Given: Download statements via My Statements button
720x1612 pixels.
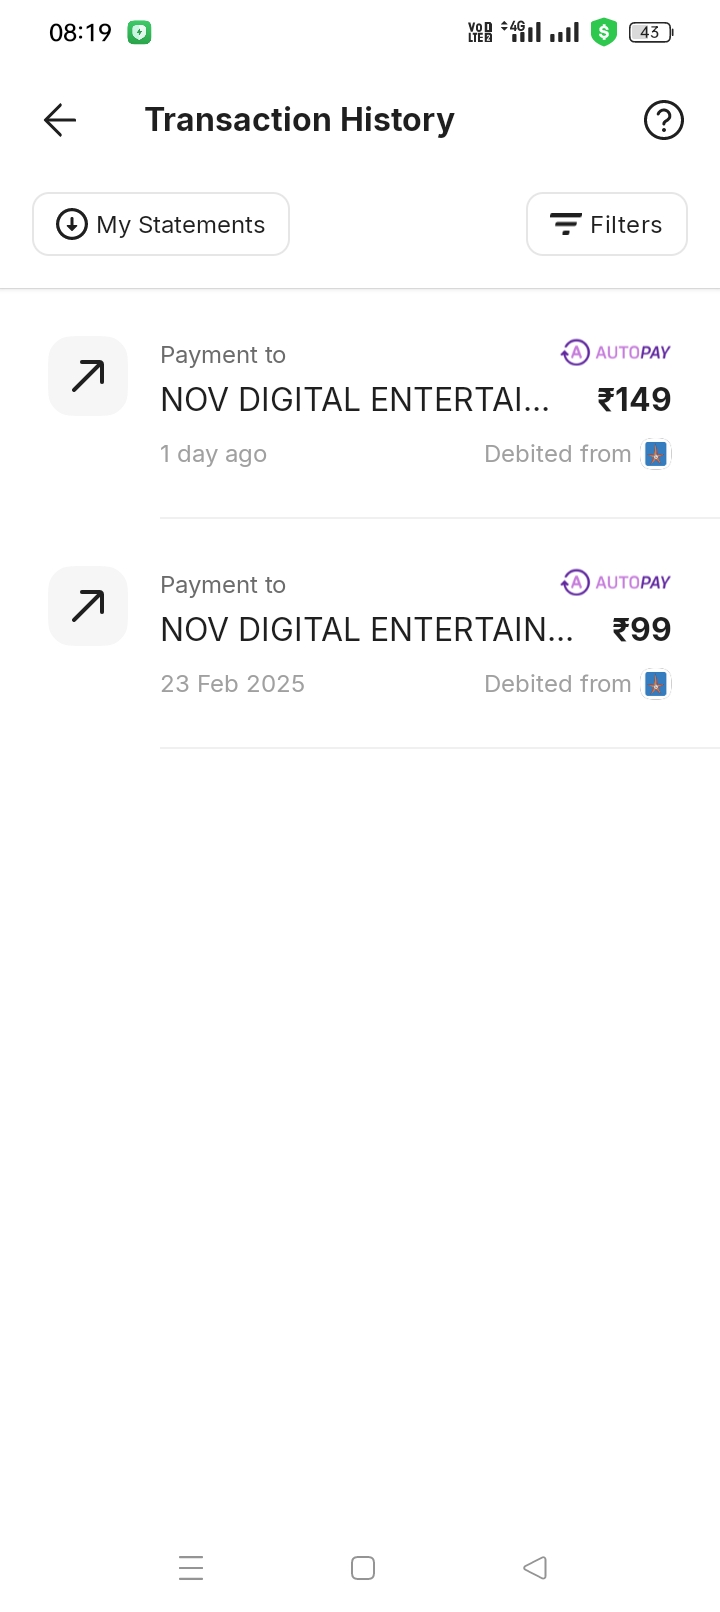Looking at the screenshot, I should click(161, 224).
